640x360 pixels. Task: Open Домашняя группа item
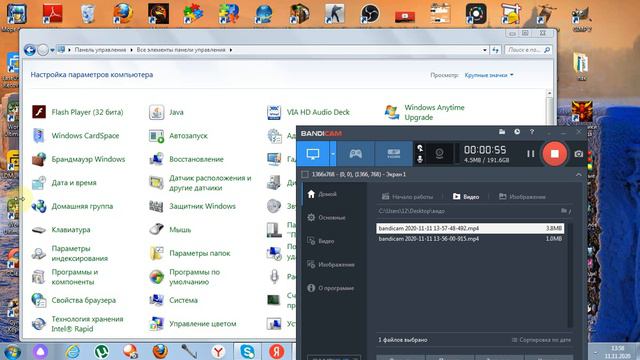pos(72,207)
